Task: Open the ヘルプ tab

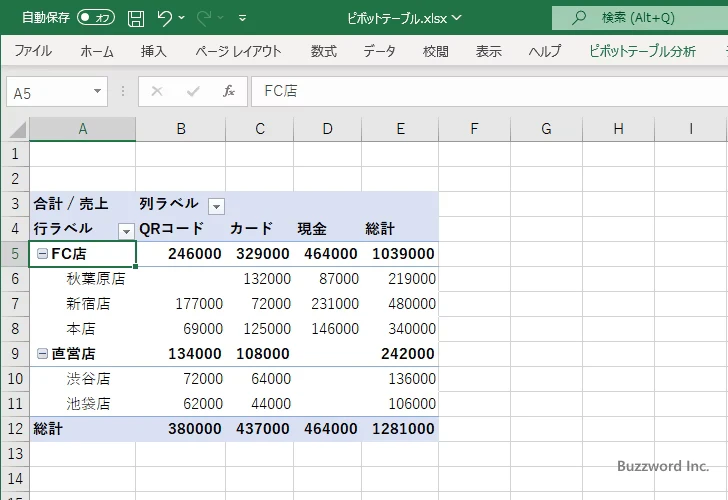Action: coord(545,51)
